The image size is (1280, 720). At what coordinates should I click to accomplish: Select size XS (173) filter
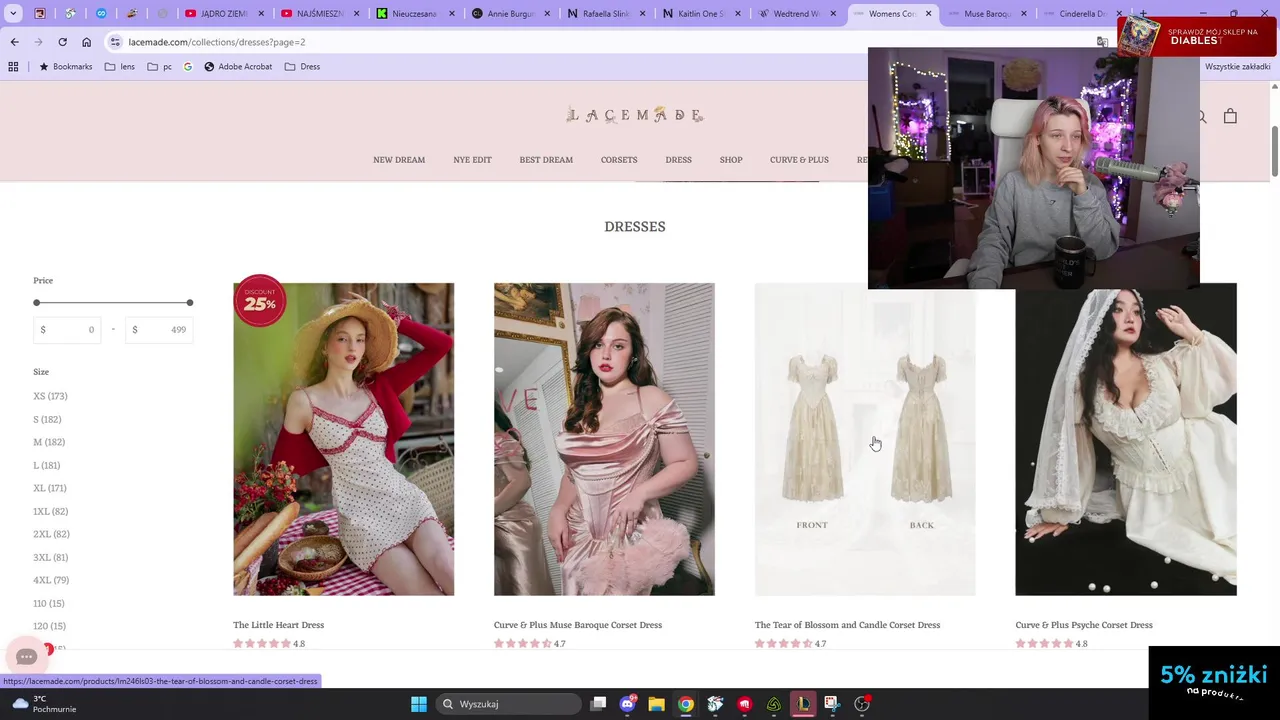click(50, 396)
